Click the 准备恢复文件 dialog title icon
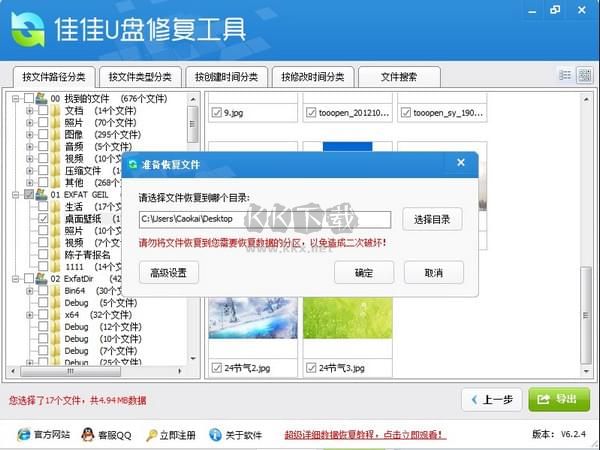This screenshot has height=450, width=600. (133, 165)
